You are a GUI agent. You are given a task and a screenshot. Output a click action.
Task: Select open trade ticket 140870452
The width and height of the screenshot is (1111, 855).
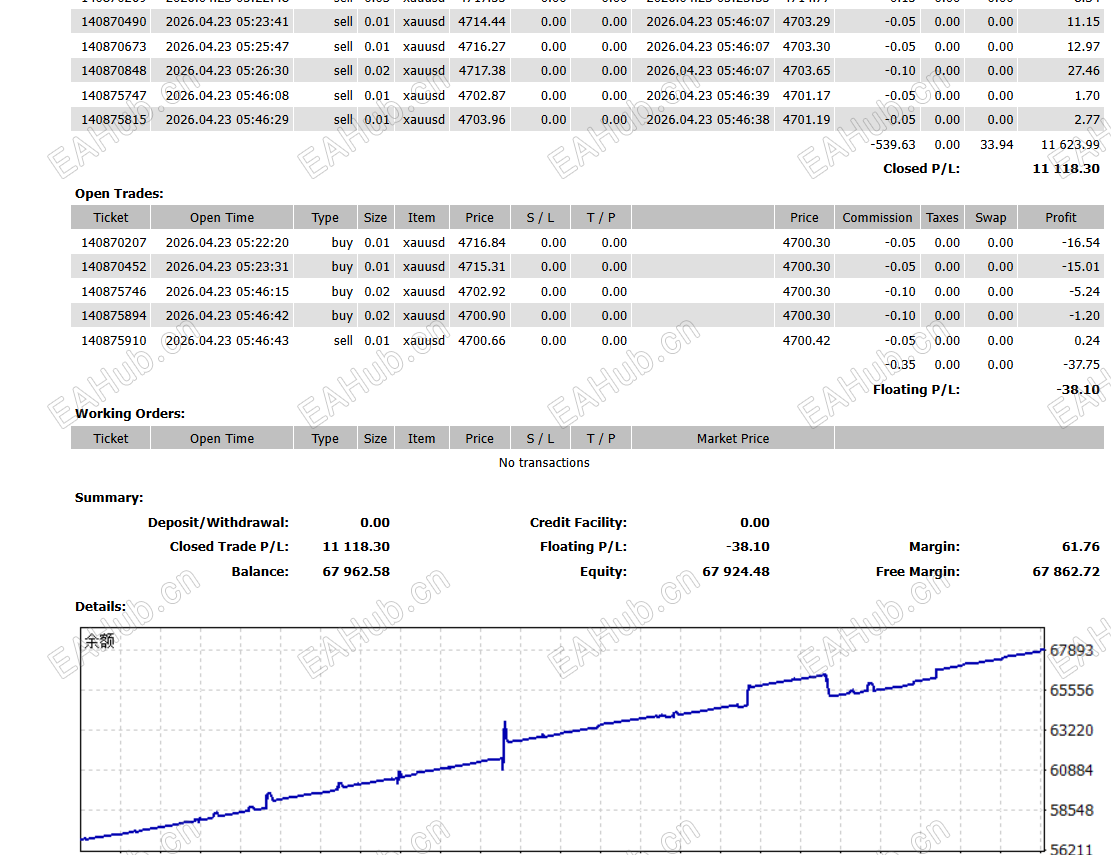click(113, 267)
